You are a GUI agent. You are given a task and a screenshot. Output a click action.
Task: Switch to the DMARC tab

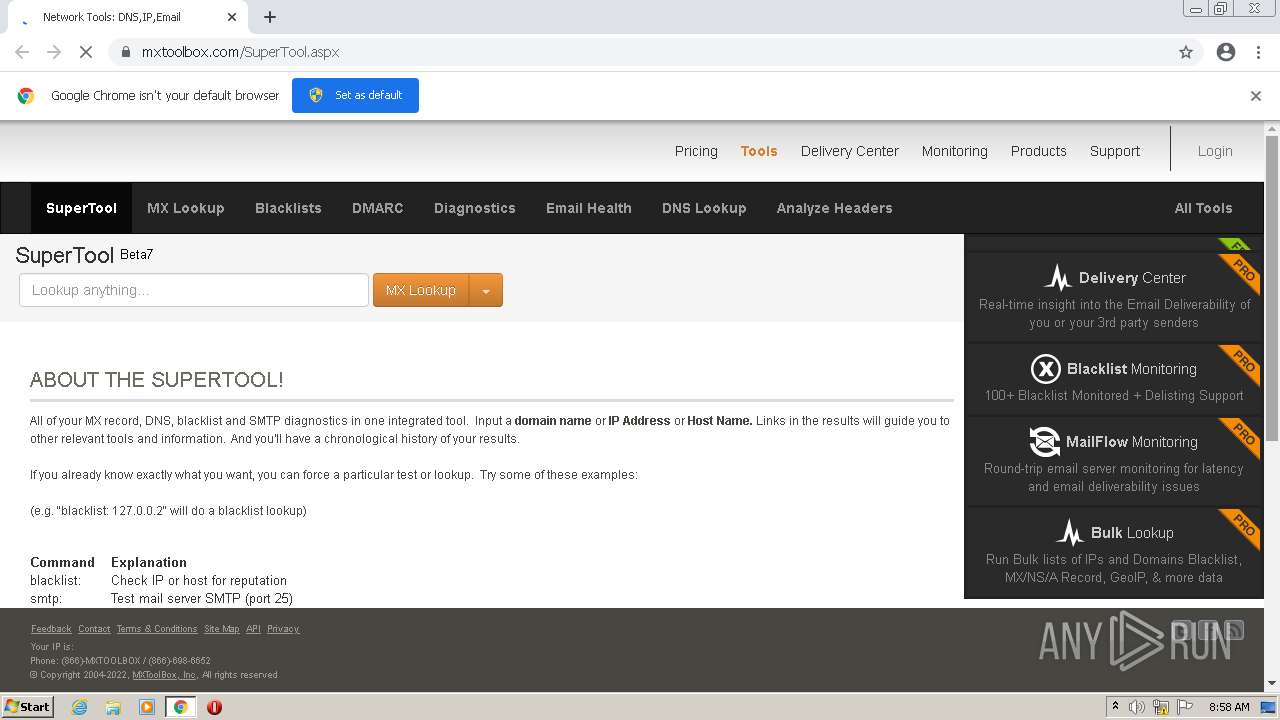tap(378, 208)
